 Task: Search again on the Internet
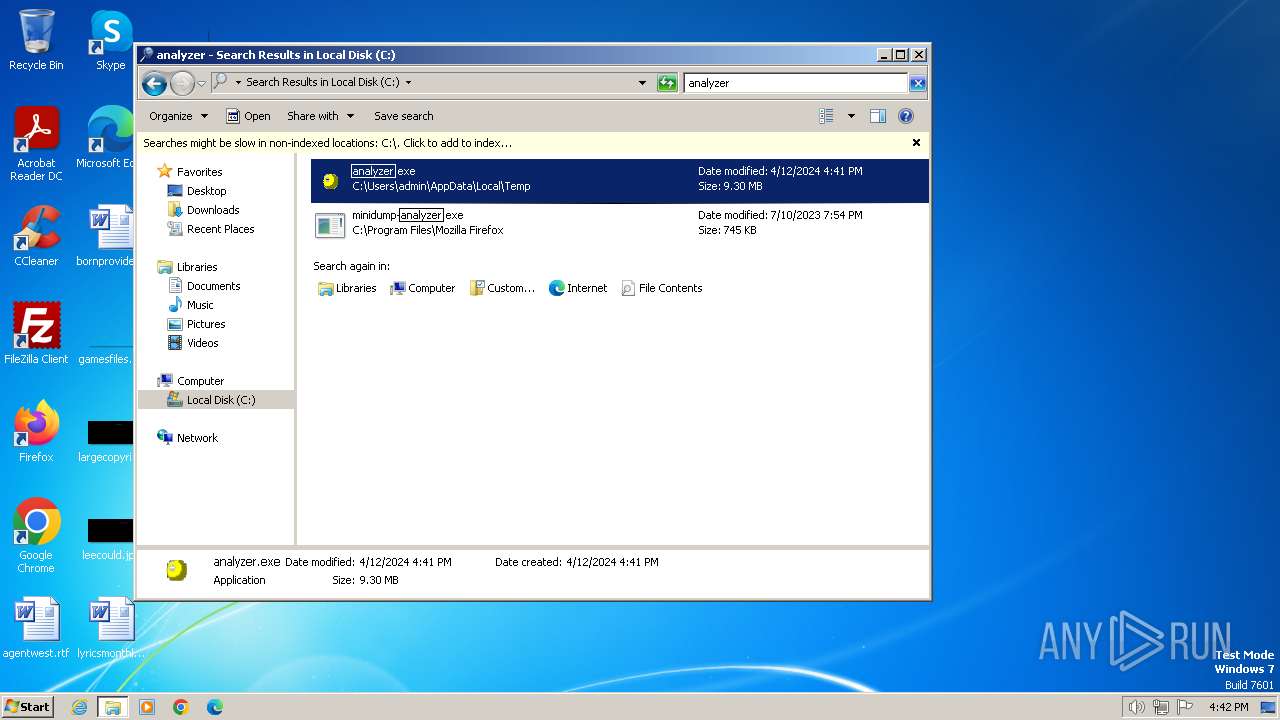(x=578, y=288)
